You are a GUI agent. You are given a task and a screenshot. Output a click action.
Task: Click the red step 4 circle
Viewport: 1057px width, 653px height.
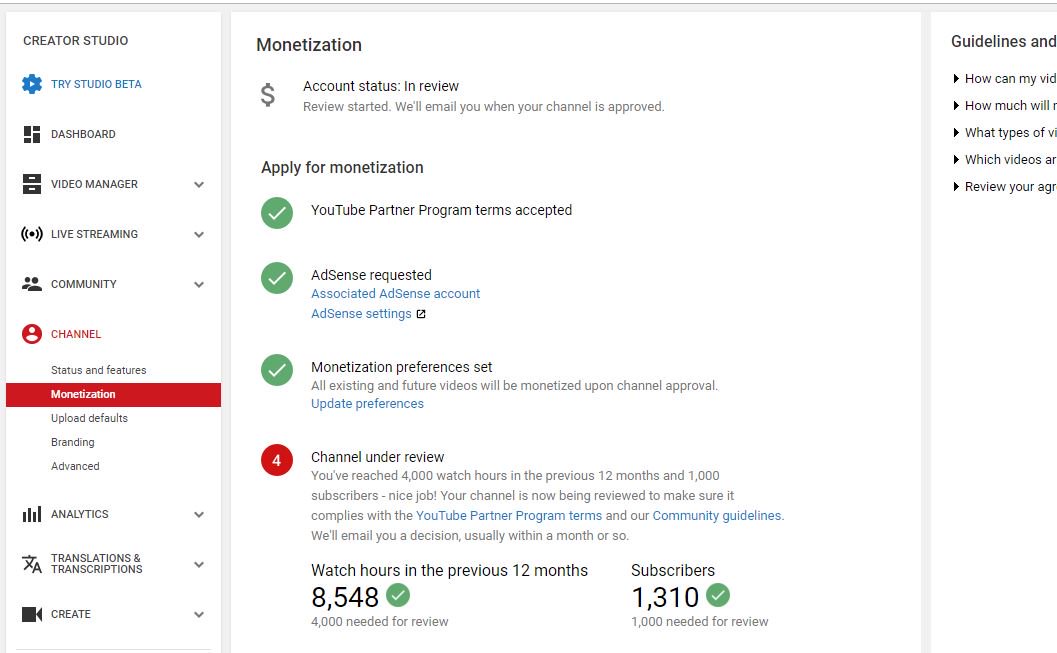277,460
